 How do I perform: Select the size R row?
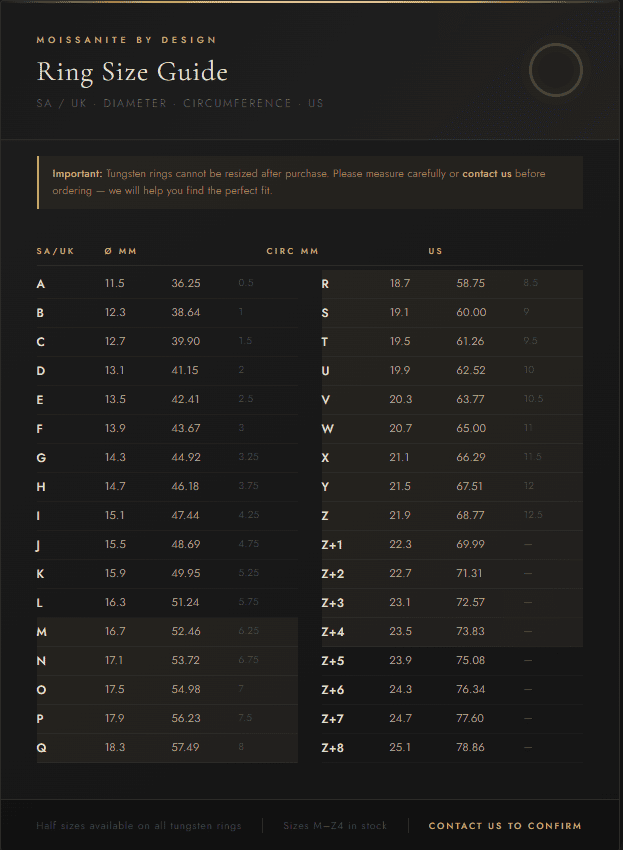[452, 284]
